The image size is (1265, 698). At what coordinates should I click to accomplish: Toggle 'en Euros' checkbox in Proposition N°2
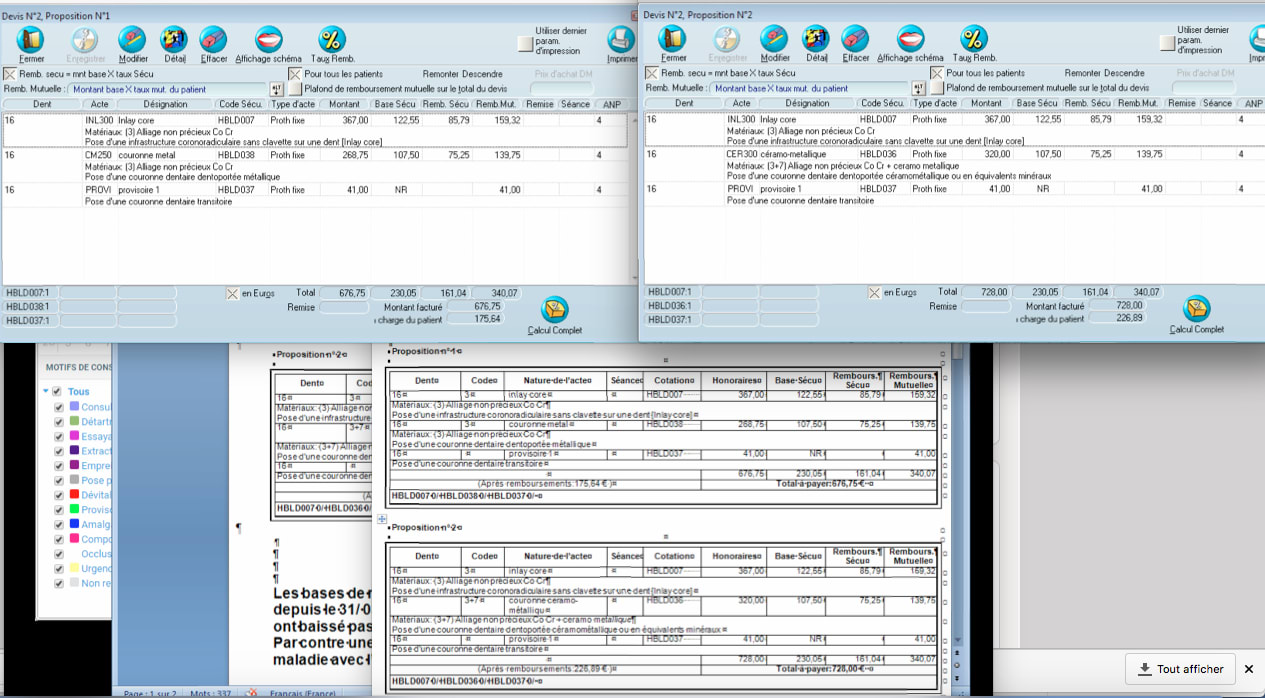874,293
